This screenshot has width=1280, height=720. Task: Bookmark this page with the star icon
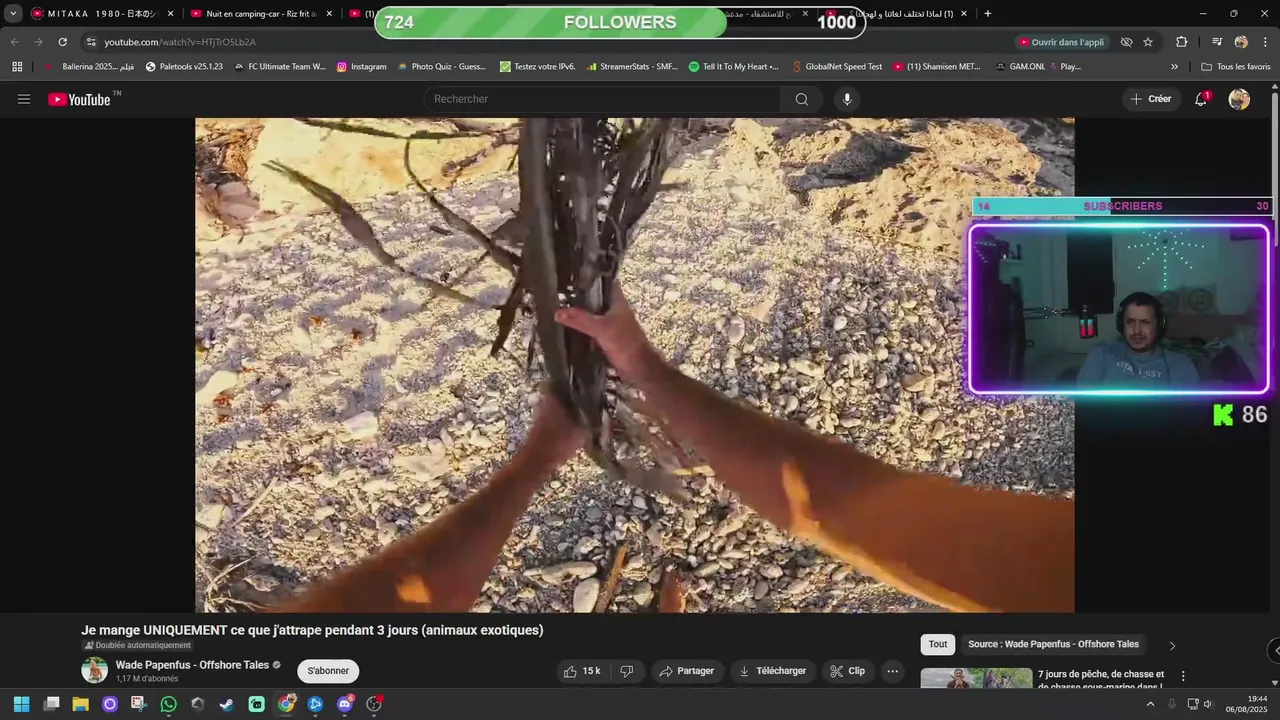point(1148,42)
